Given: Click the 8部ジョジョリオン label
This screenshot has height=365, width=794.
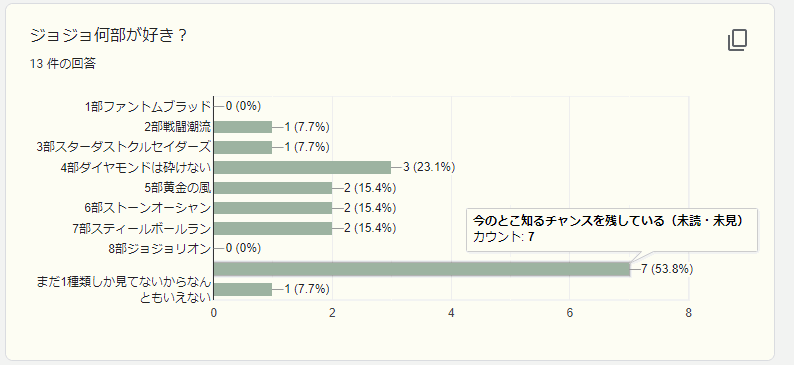Looking at the screenshot, I should (159, 249).
